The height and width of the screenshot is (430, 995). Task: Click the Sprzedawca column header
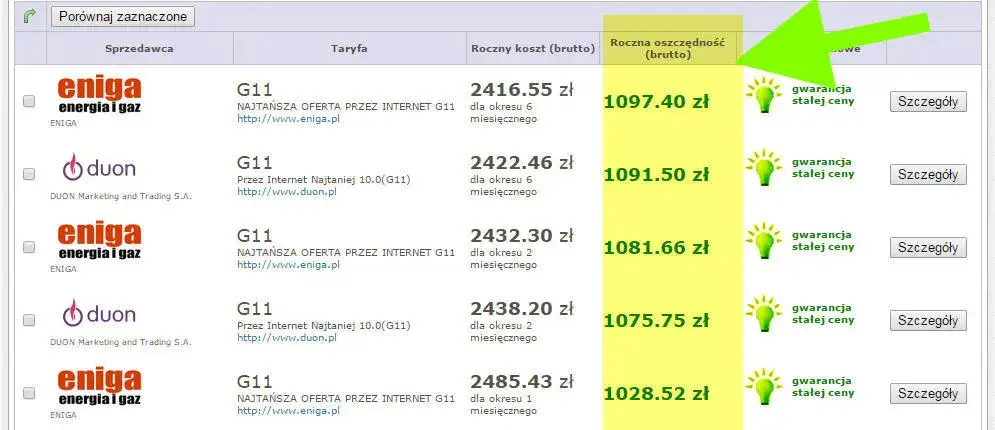[139, 48]
